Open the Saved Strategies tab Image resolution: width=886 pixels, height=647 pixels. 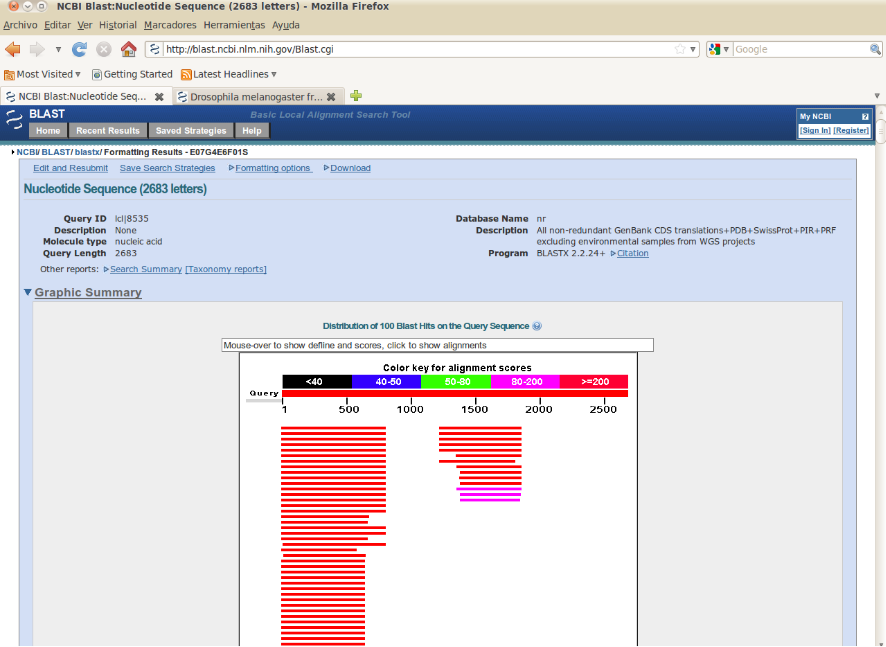191,131
